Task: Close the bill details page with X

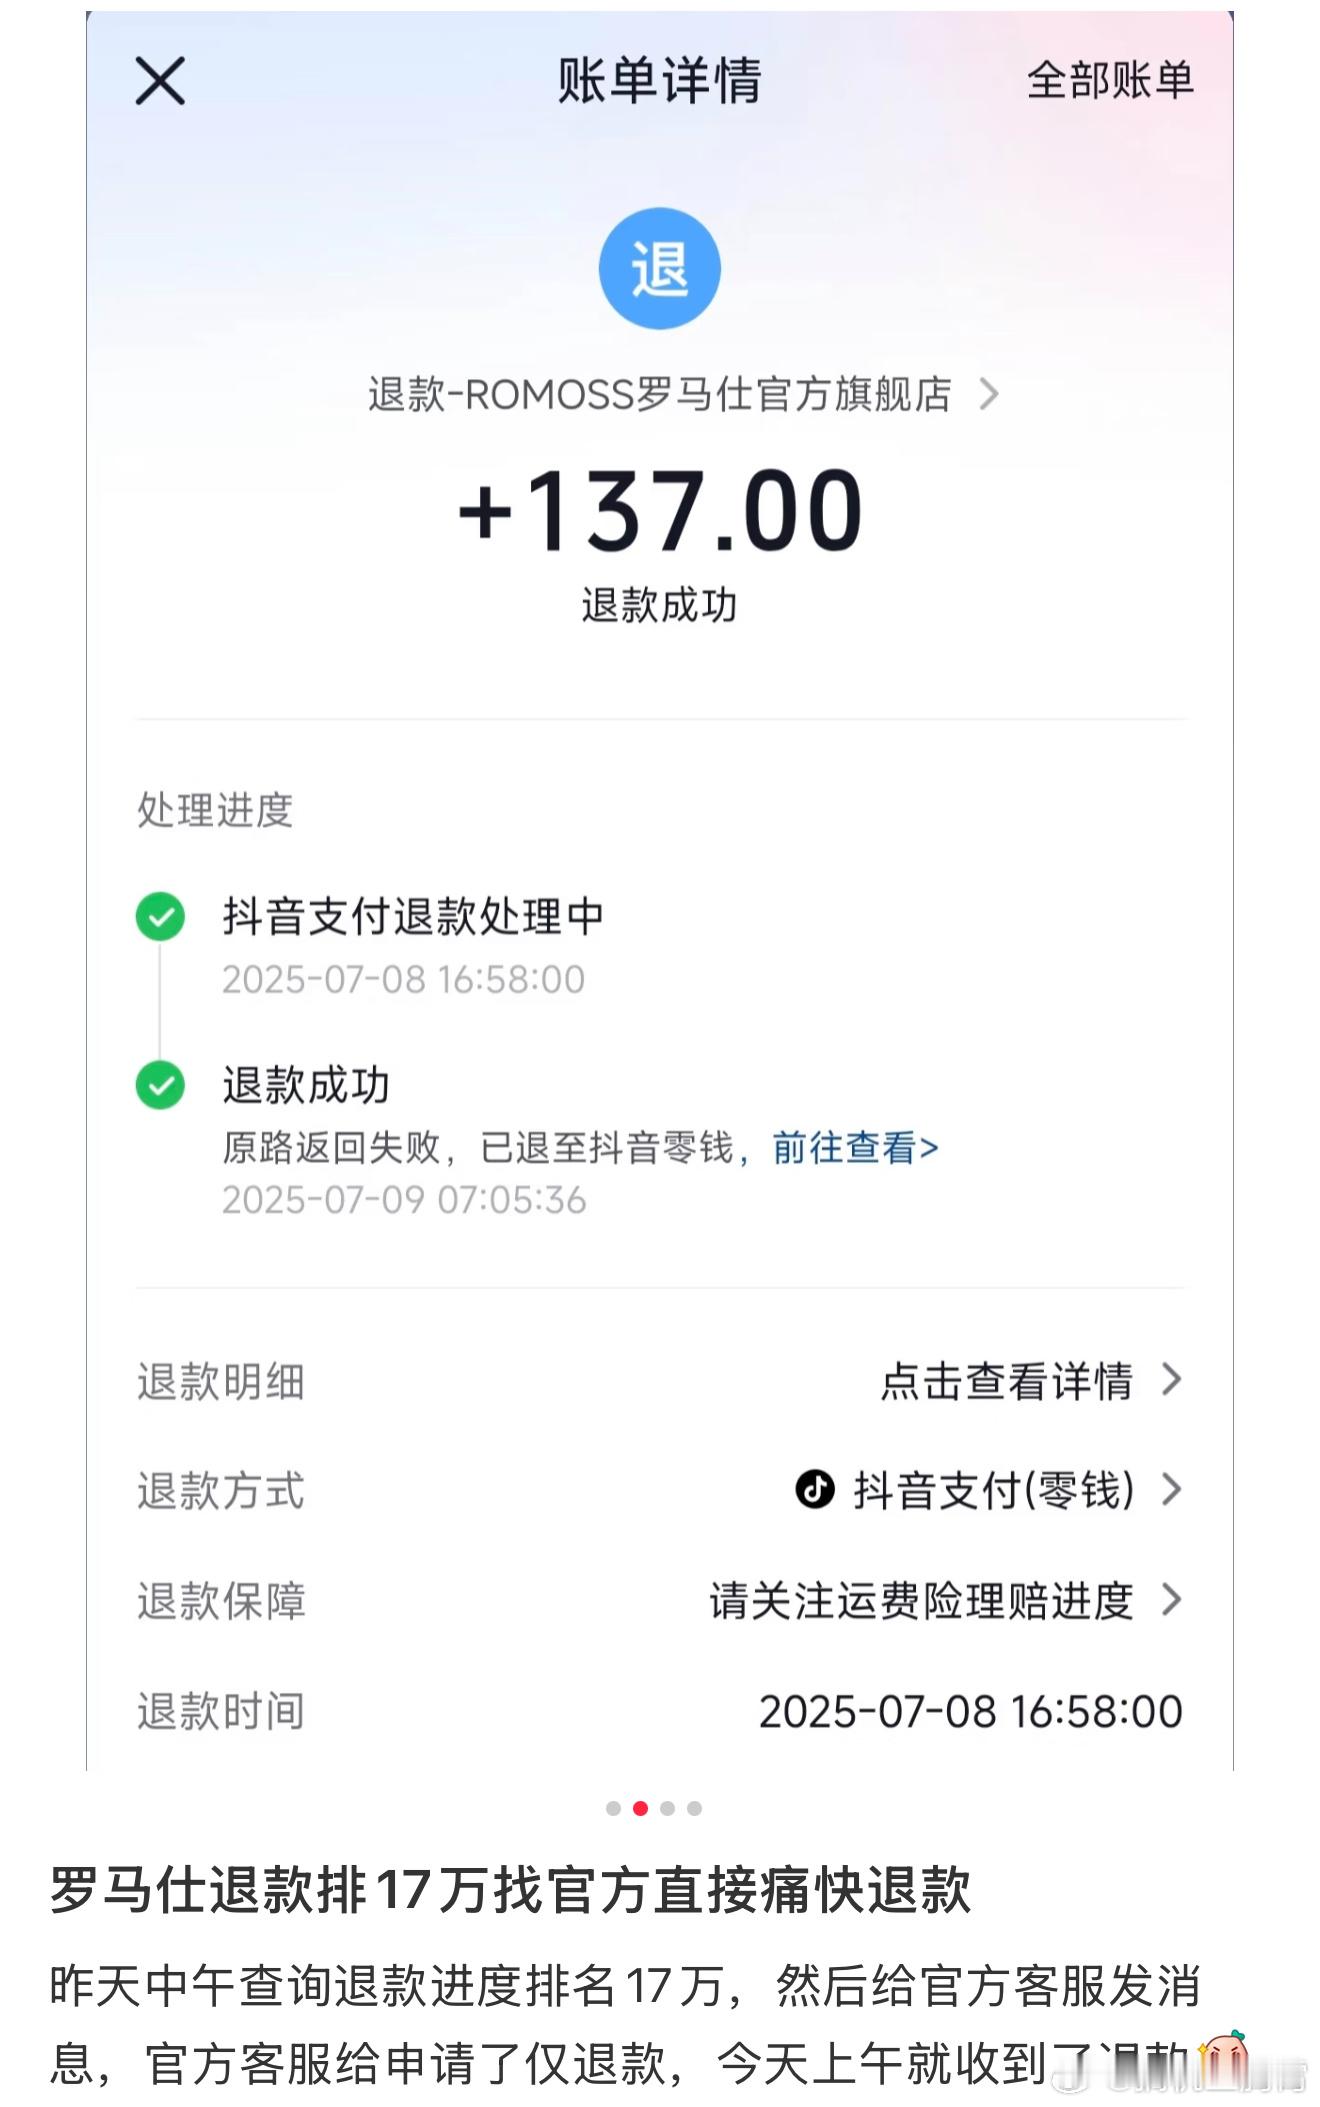Action: point(160,81)
